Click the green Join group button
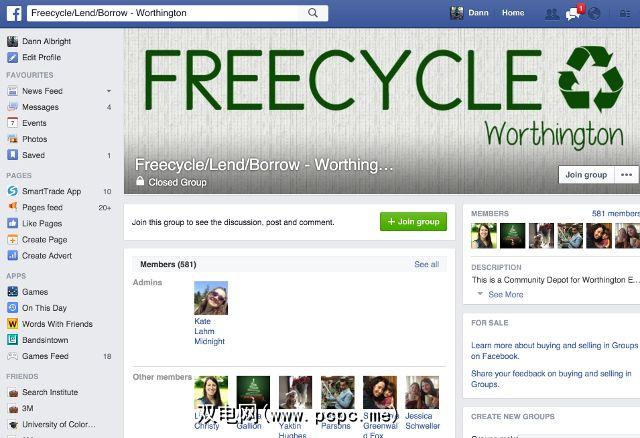Screen dimensions: 640x438 point(413,222)
